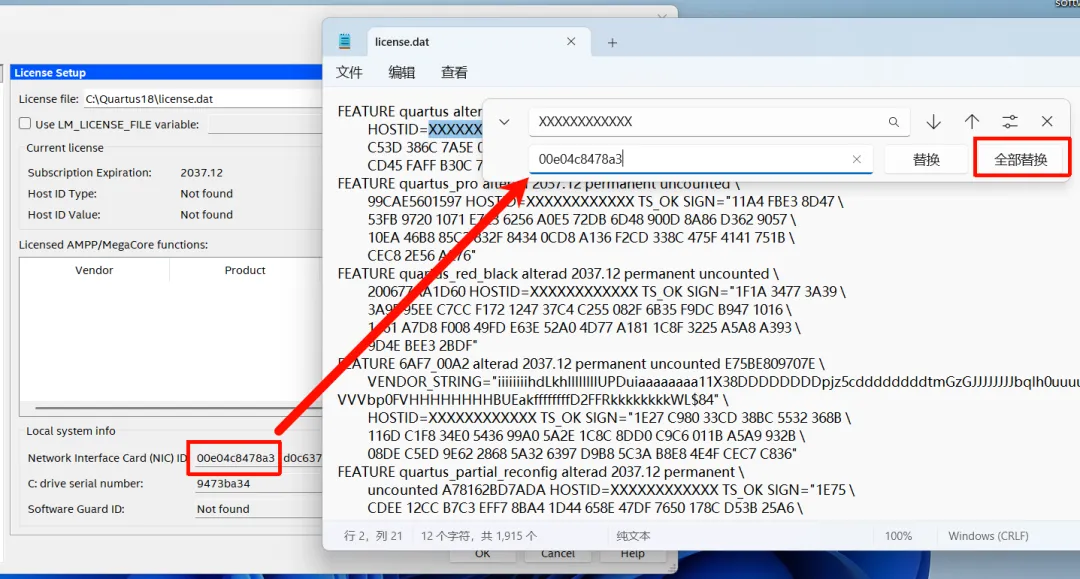Screen dimensions: 1080x579
Task: Click the 行 2, 列 21 cursor position
Action: 373,536
